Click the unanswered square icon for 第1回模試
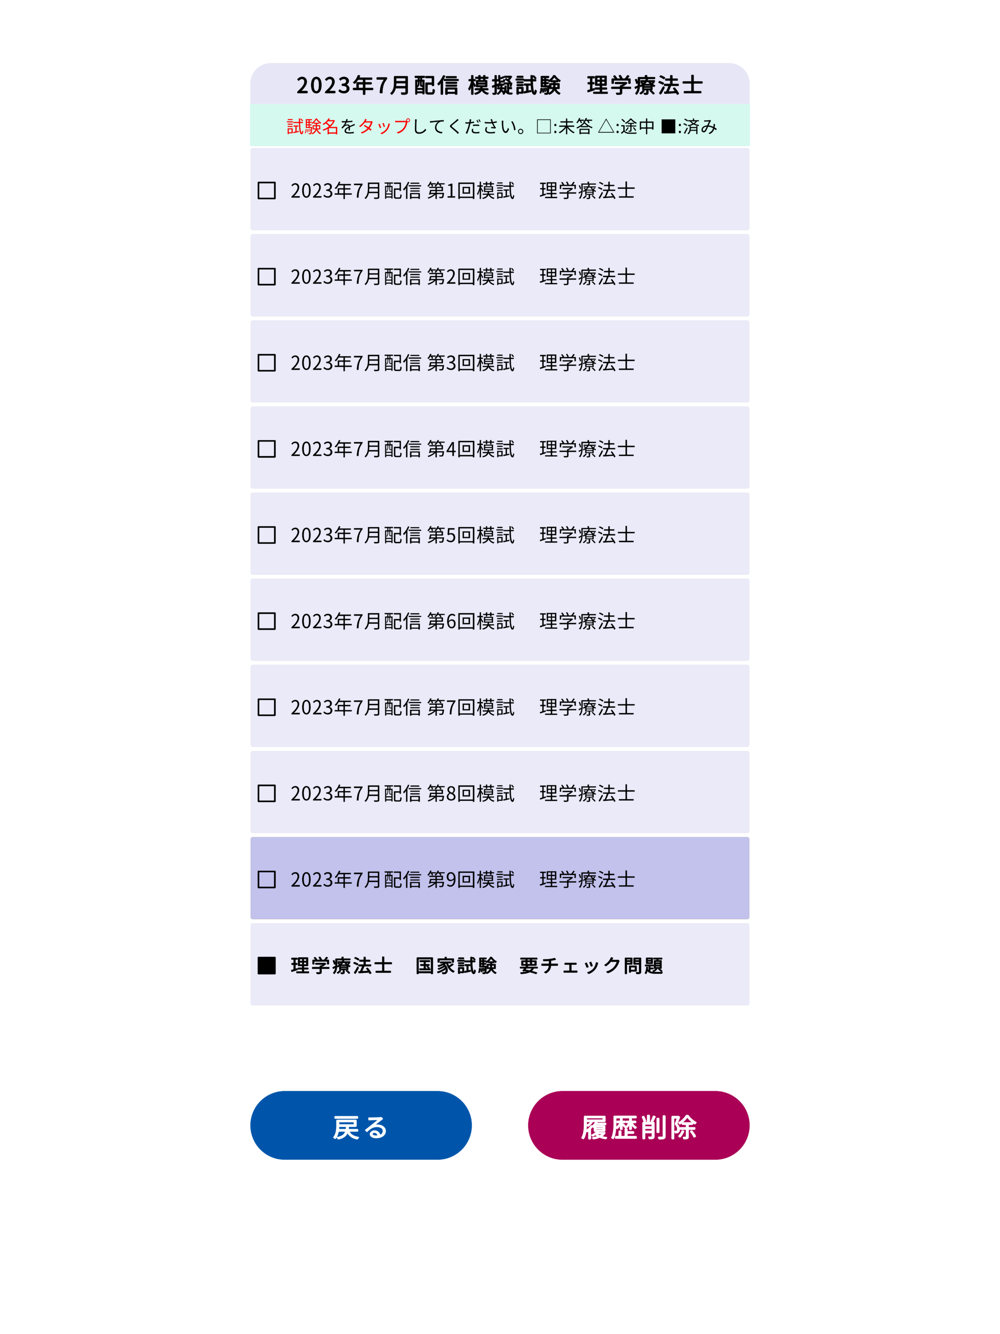Image resolution: width=1000 pixels, height=1334 pixels. tap(267, 190)
